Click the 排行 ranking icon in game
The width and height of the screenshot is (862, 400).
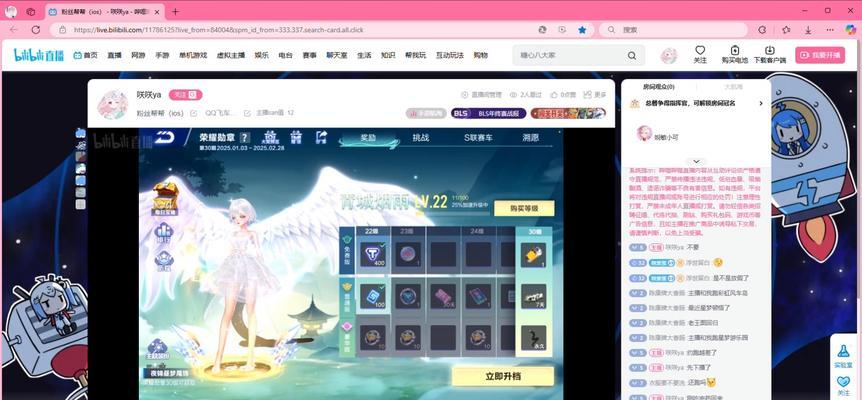pyautogui.click(x=164, y=233)
